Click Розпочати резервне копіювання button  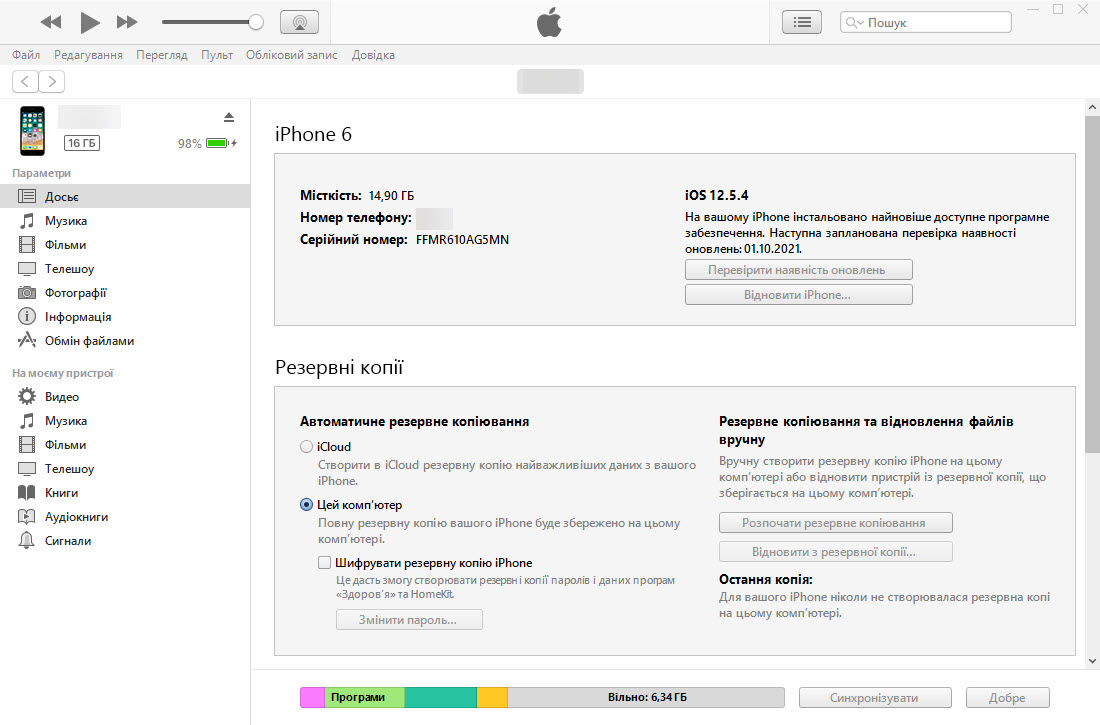[836, 523]
